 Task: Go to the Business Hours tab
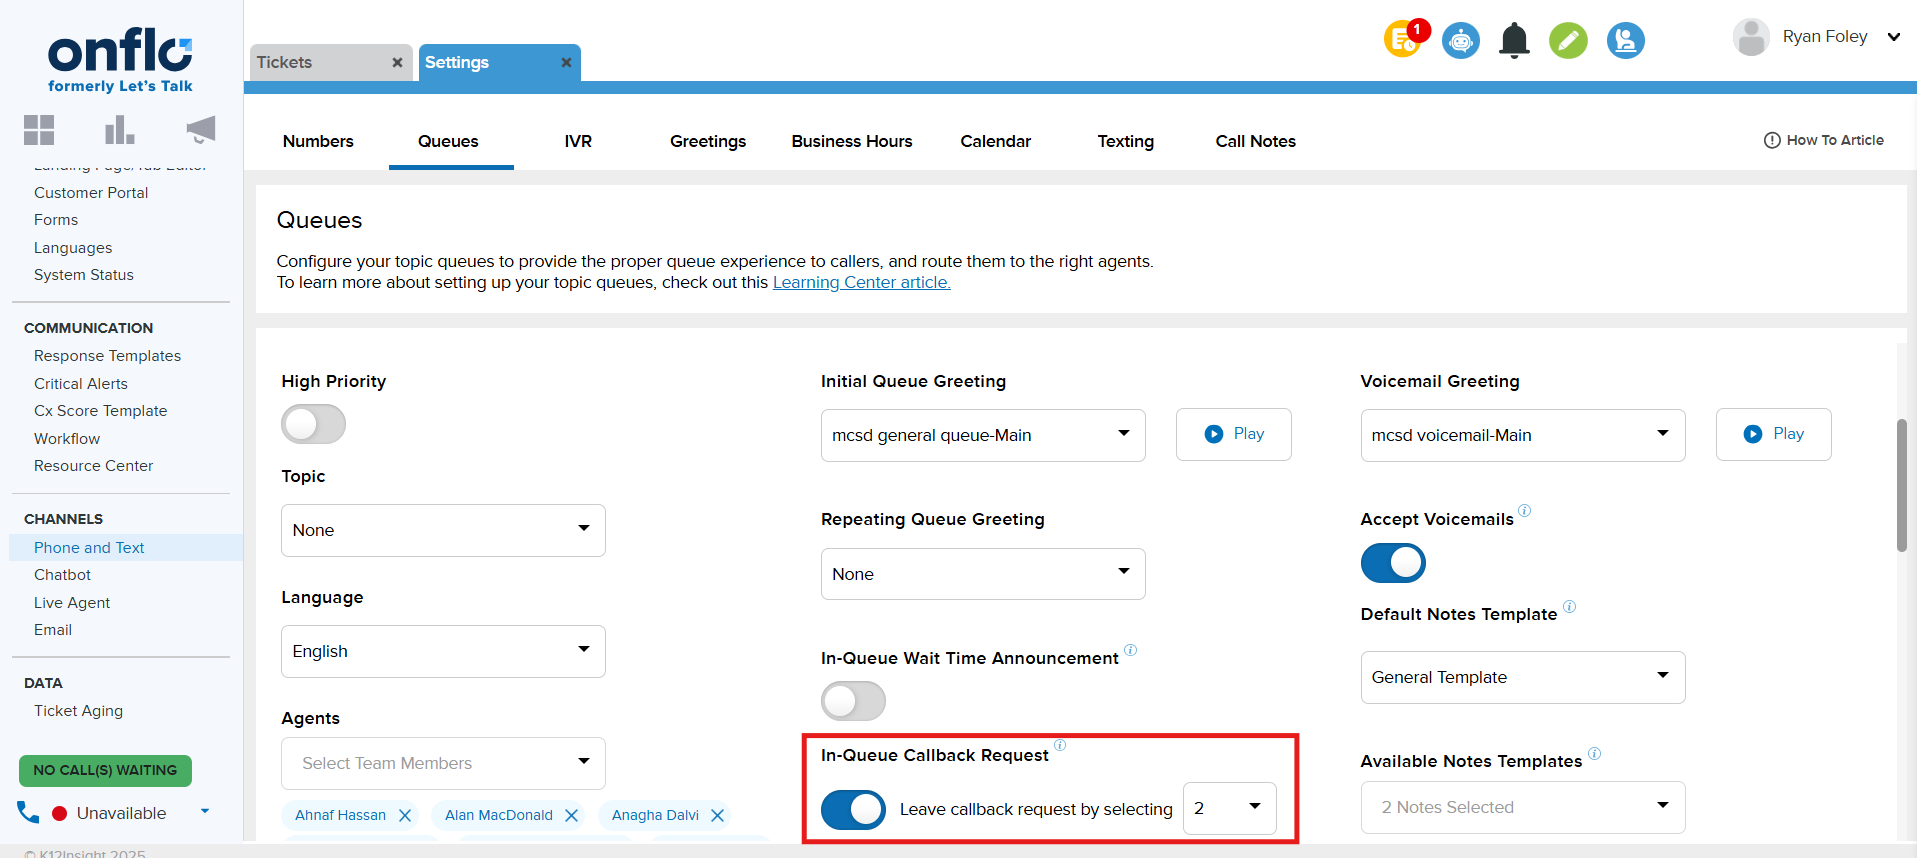coord(851,141)
